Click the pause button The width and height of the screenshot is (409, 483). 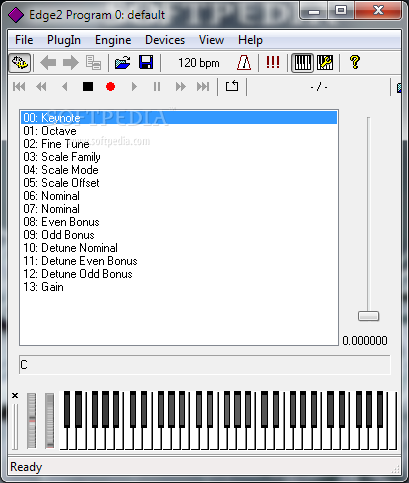(157, 87)
